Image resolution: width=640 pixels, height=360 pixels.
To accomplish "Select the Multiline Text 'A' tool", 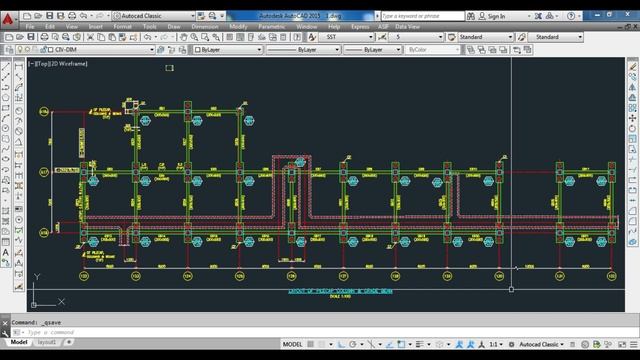I will pos(6,253).
